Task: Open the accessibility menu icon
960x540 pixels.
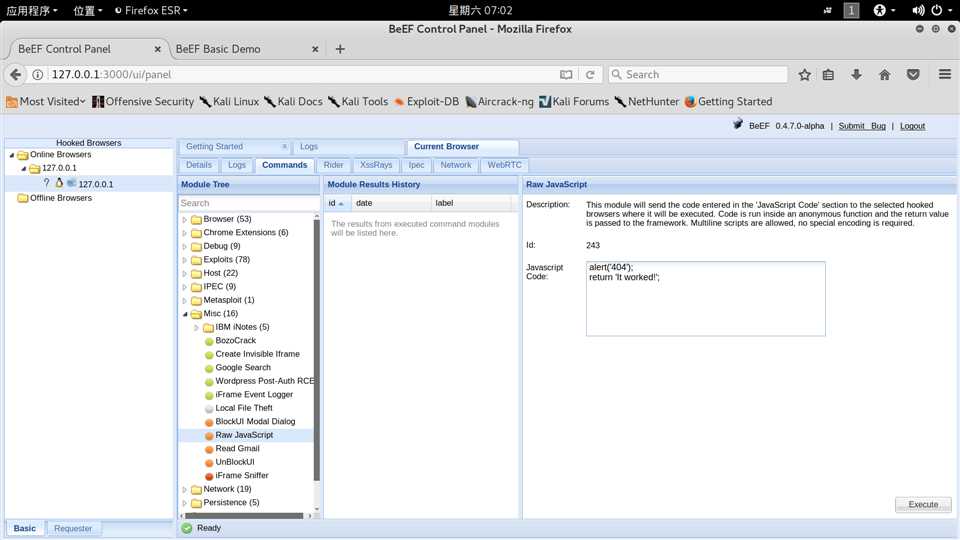Action: [880, 10]
